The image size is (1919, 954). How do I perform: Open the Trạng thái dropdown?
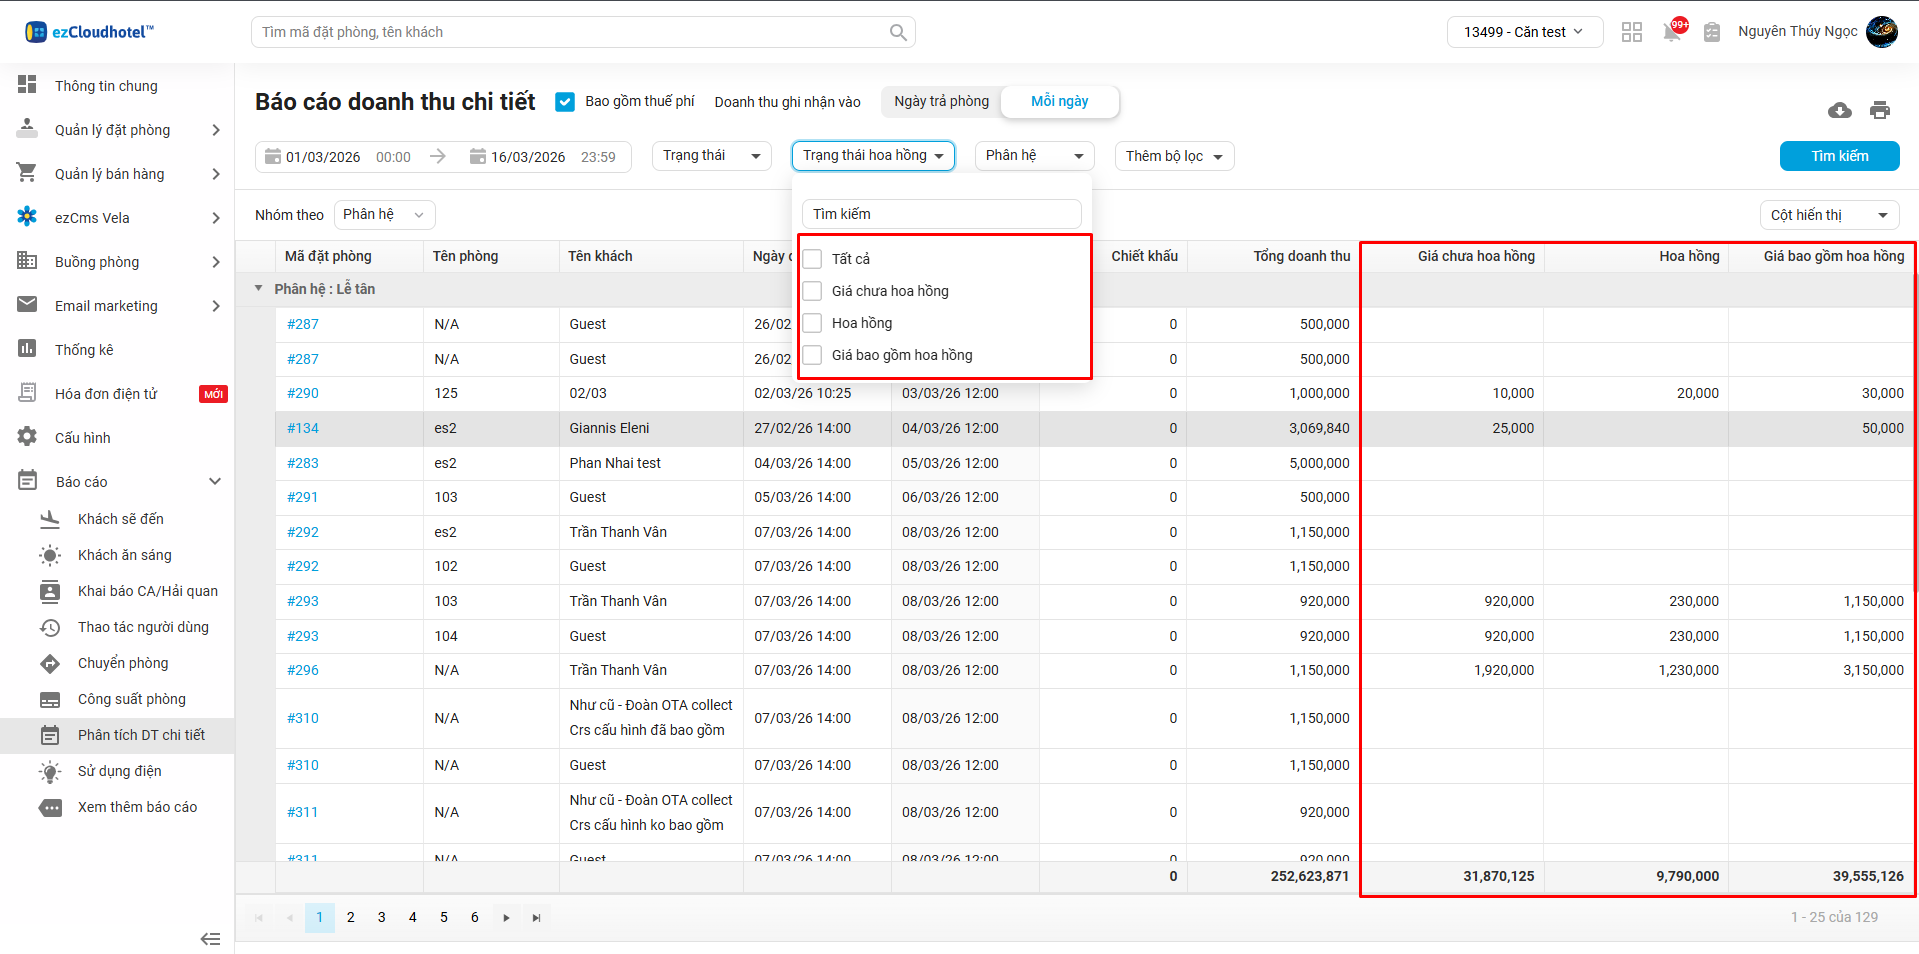coord(711,156)
